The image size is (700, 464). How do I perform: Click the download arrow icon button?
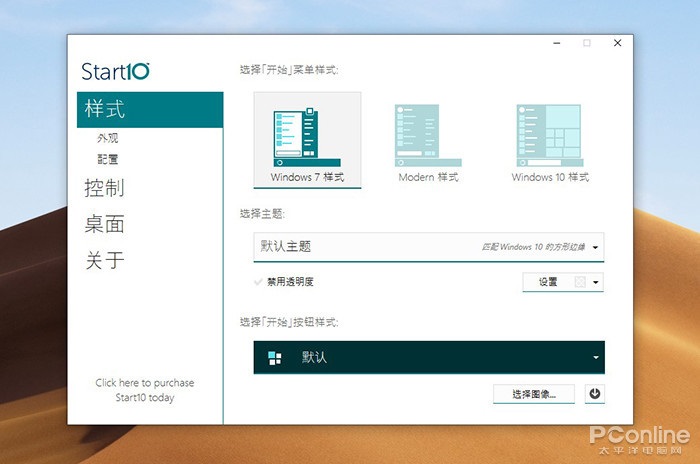pos(595,394)
